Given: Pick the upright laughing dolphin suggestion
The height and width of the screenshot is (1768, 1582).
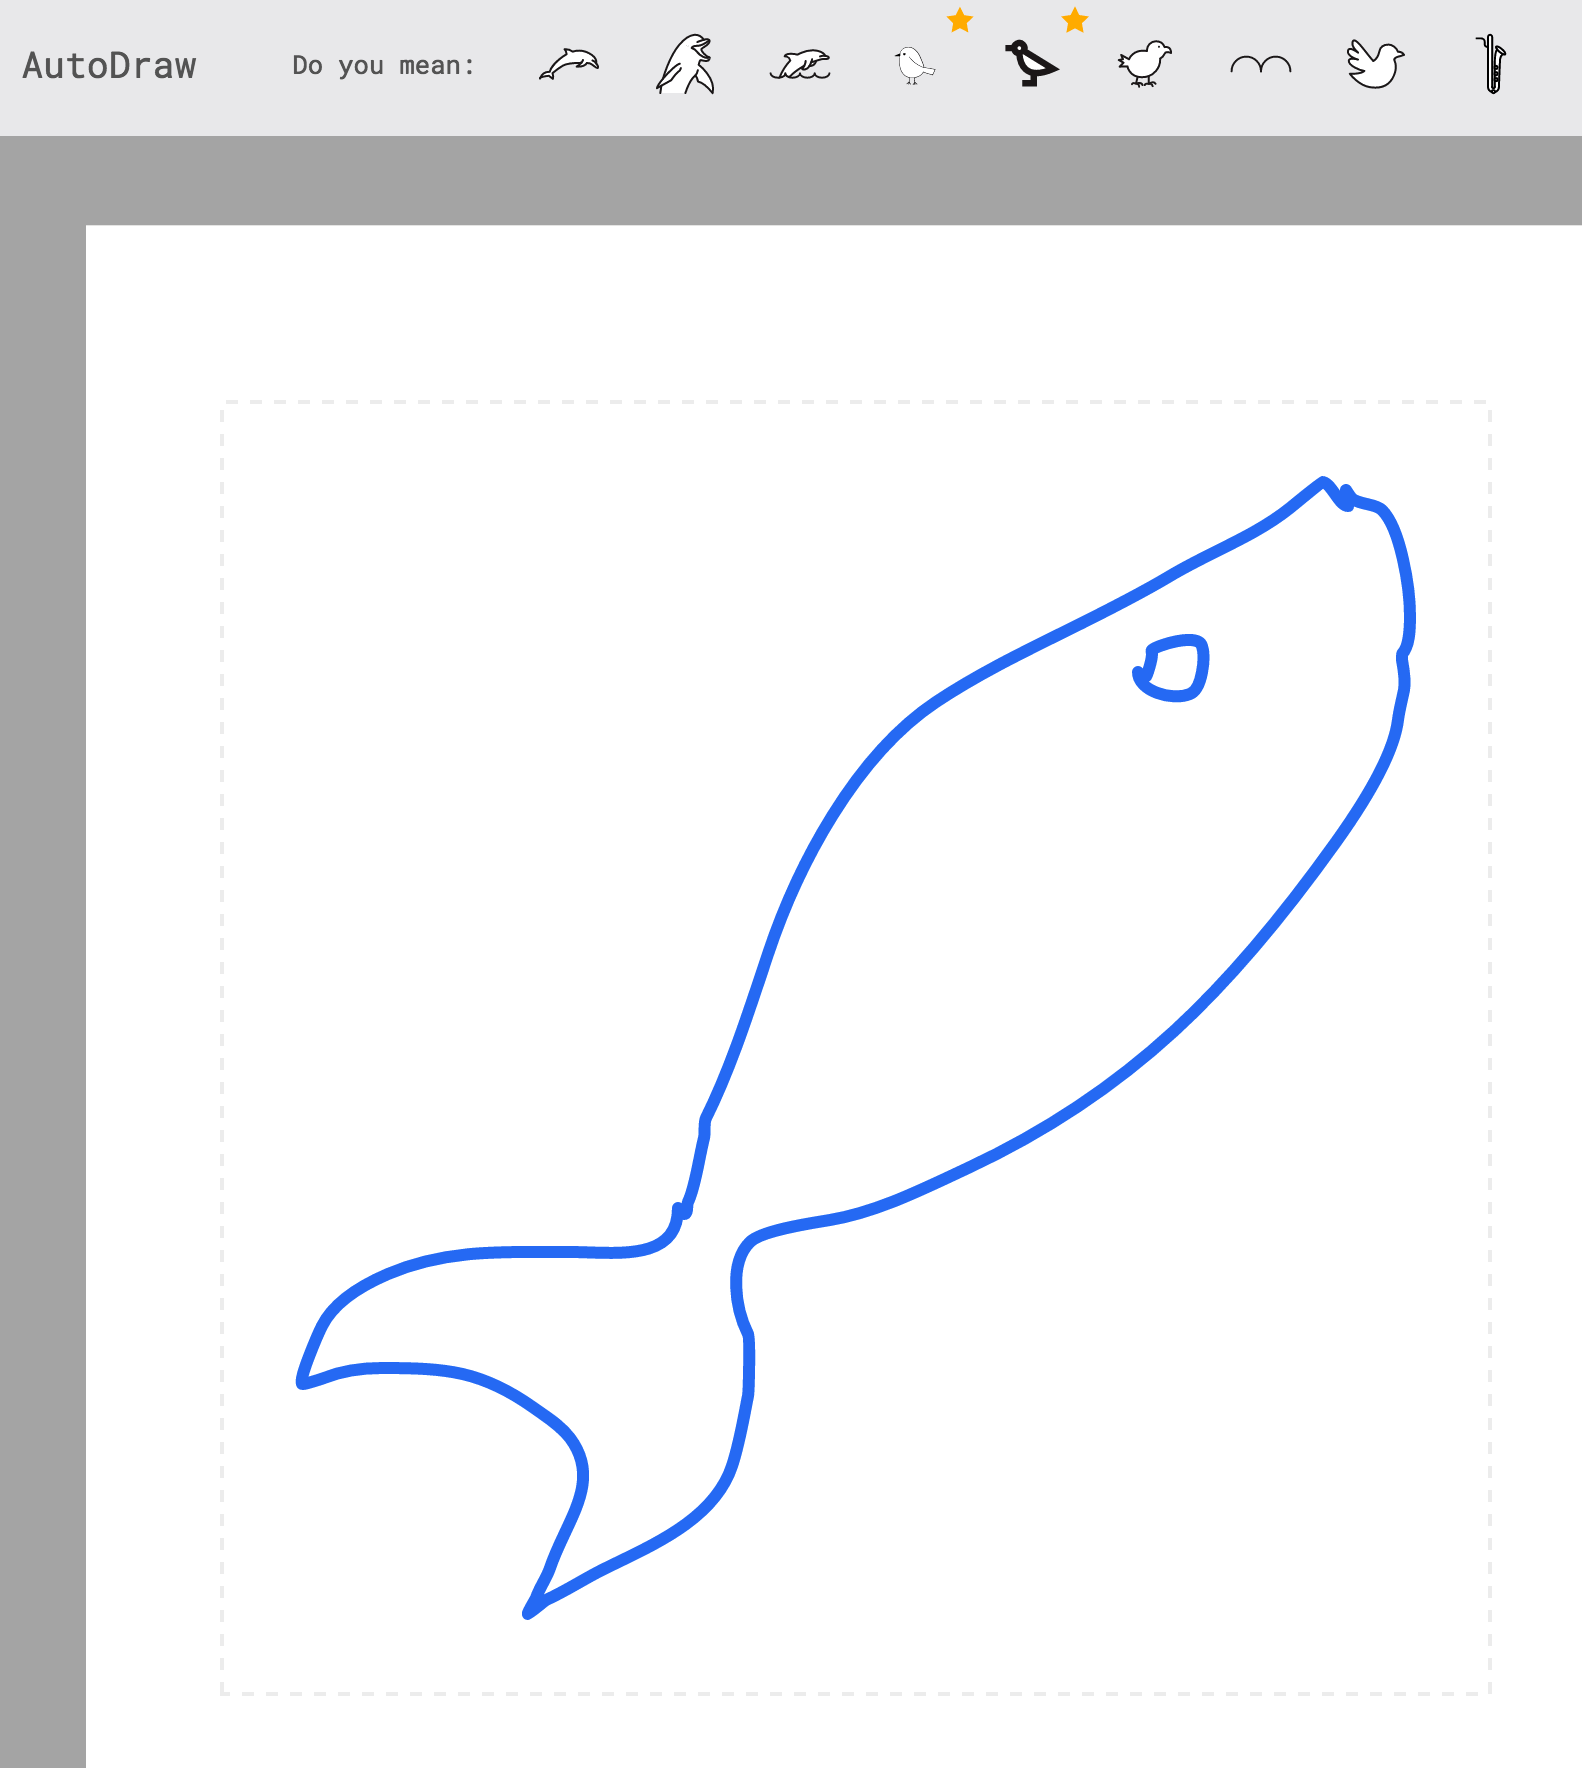Looking at the screenshot, I should click(x=685, y=65).
